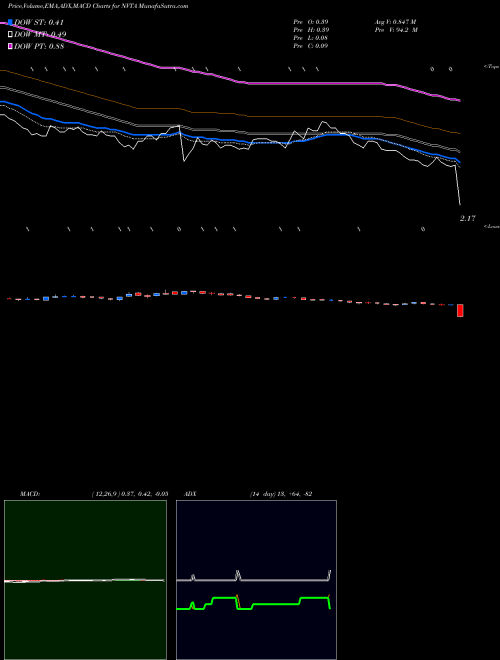Viewport: 500px width, 660px height.
Task: Select the 'DOW ST: 0.41' legend label
Action: [x=39, y=22]
